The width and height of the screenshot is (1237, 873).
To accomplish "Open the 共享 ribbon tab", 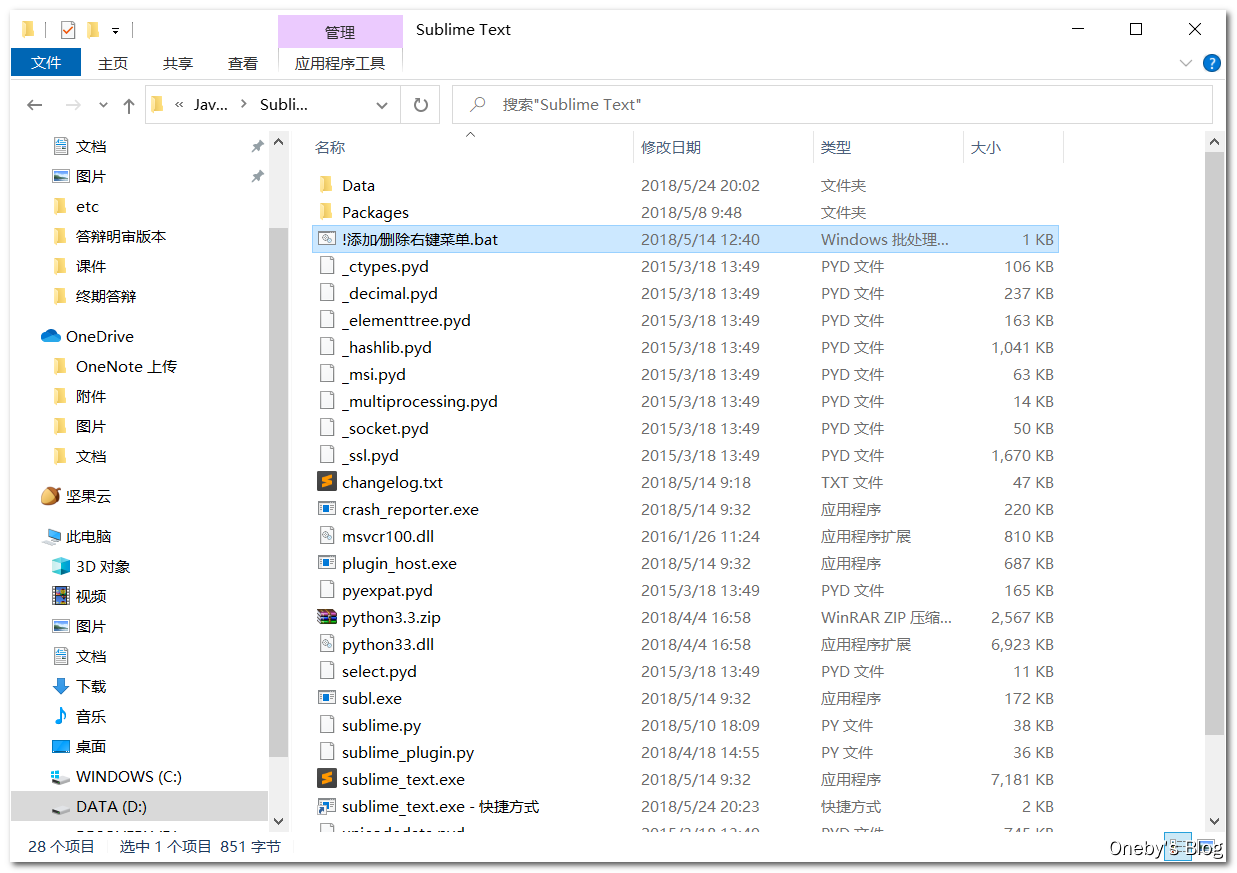I will tap(178, 63).
